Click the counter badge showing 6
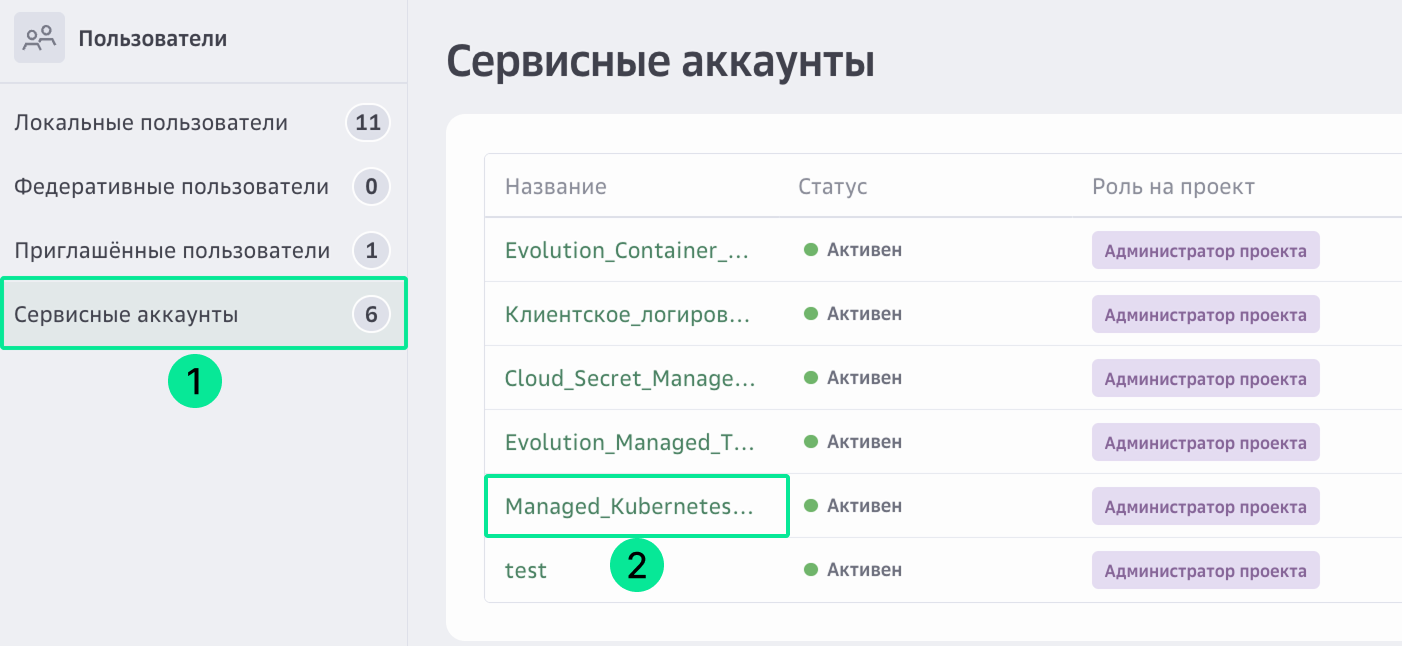Screen dimensions: 1402x646 point(371,314)
